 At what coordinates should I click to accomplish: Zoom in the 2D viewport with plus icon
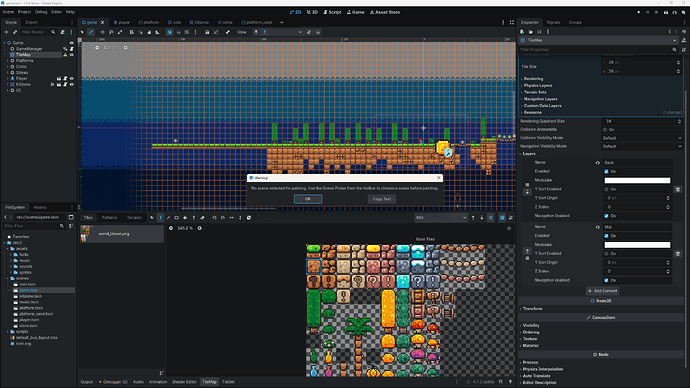(x=125, y=48)
